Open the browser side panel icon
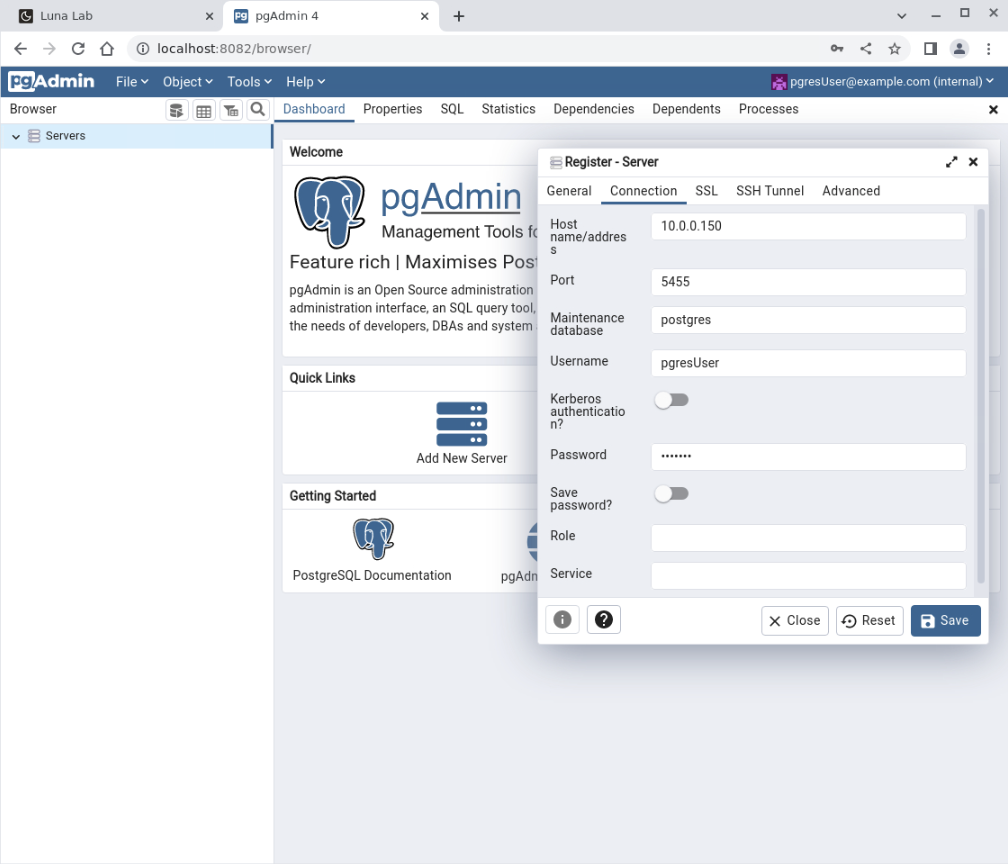 930,49
